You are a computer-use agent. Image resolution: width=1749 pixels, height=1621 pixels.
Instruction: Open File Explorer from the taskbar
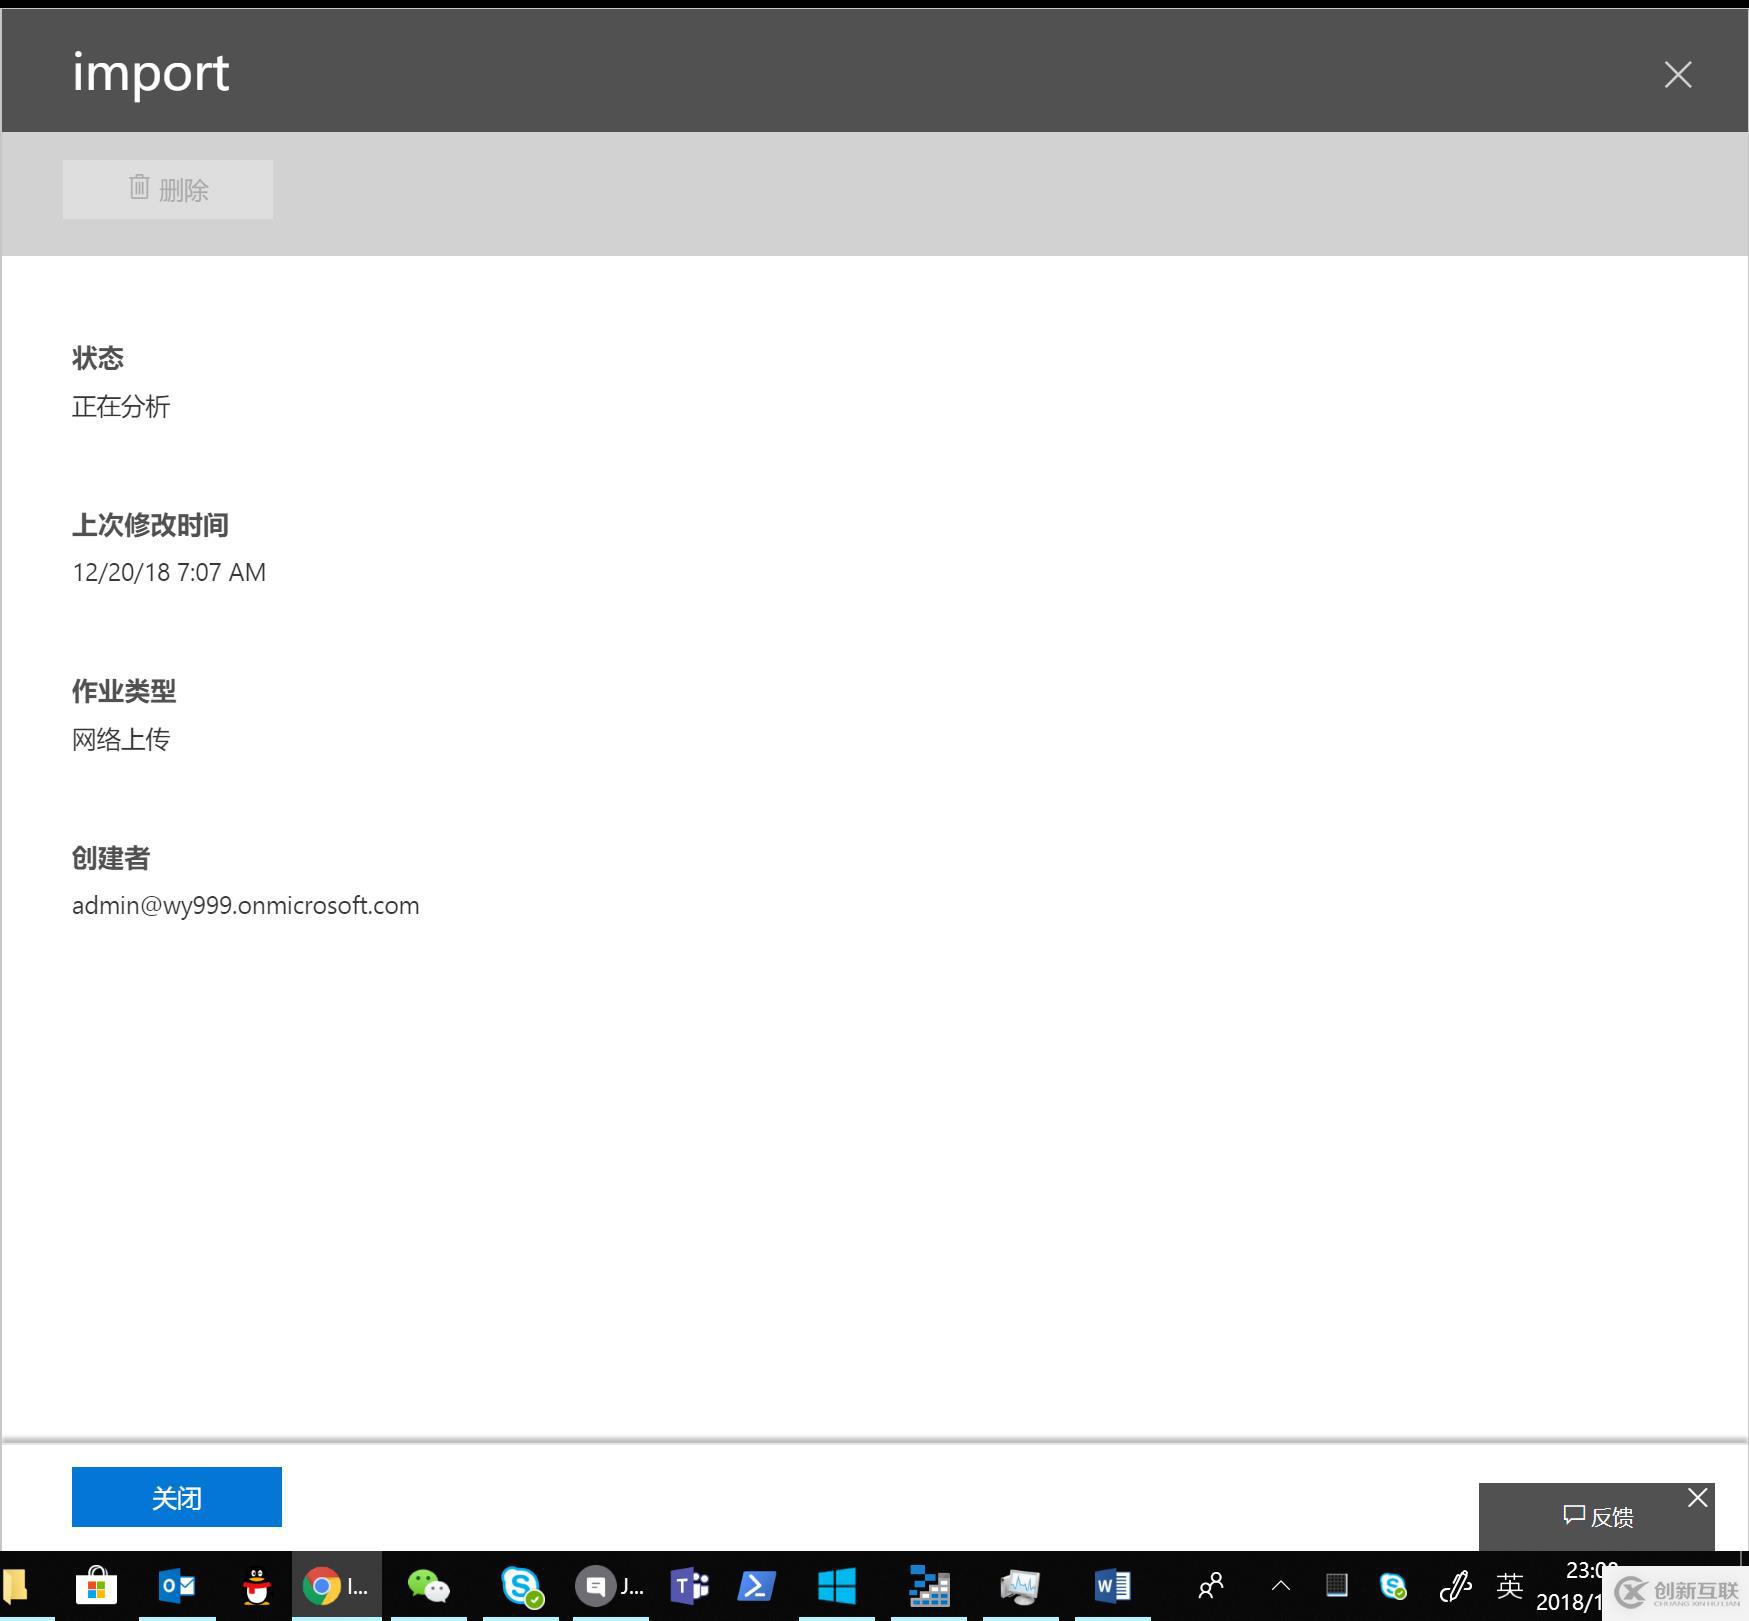click(14, 1586)
